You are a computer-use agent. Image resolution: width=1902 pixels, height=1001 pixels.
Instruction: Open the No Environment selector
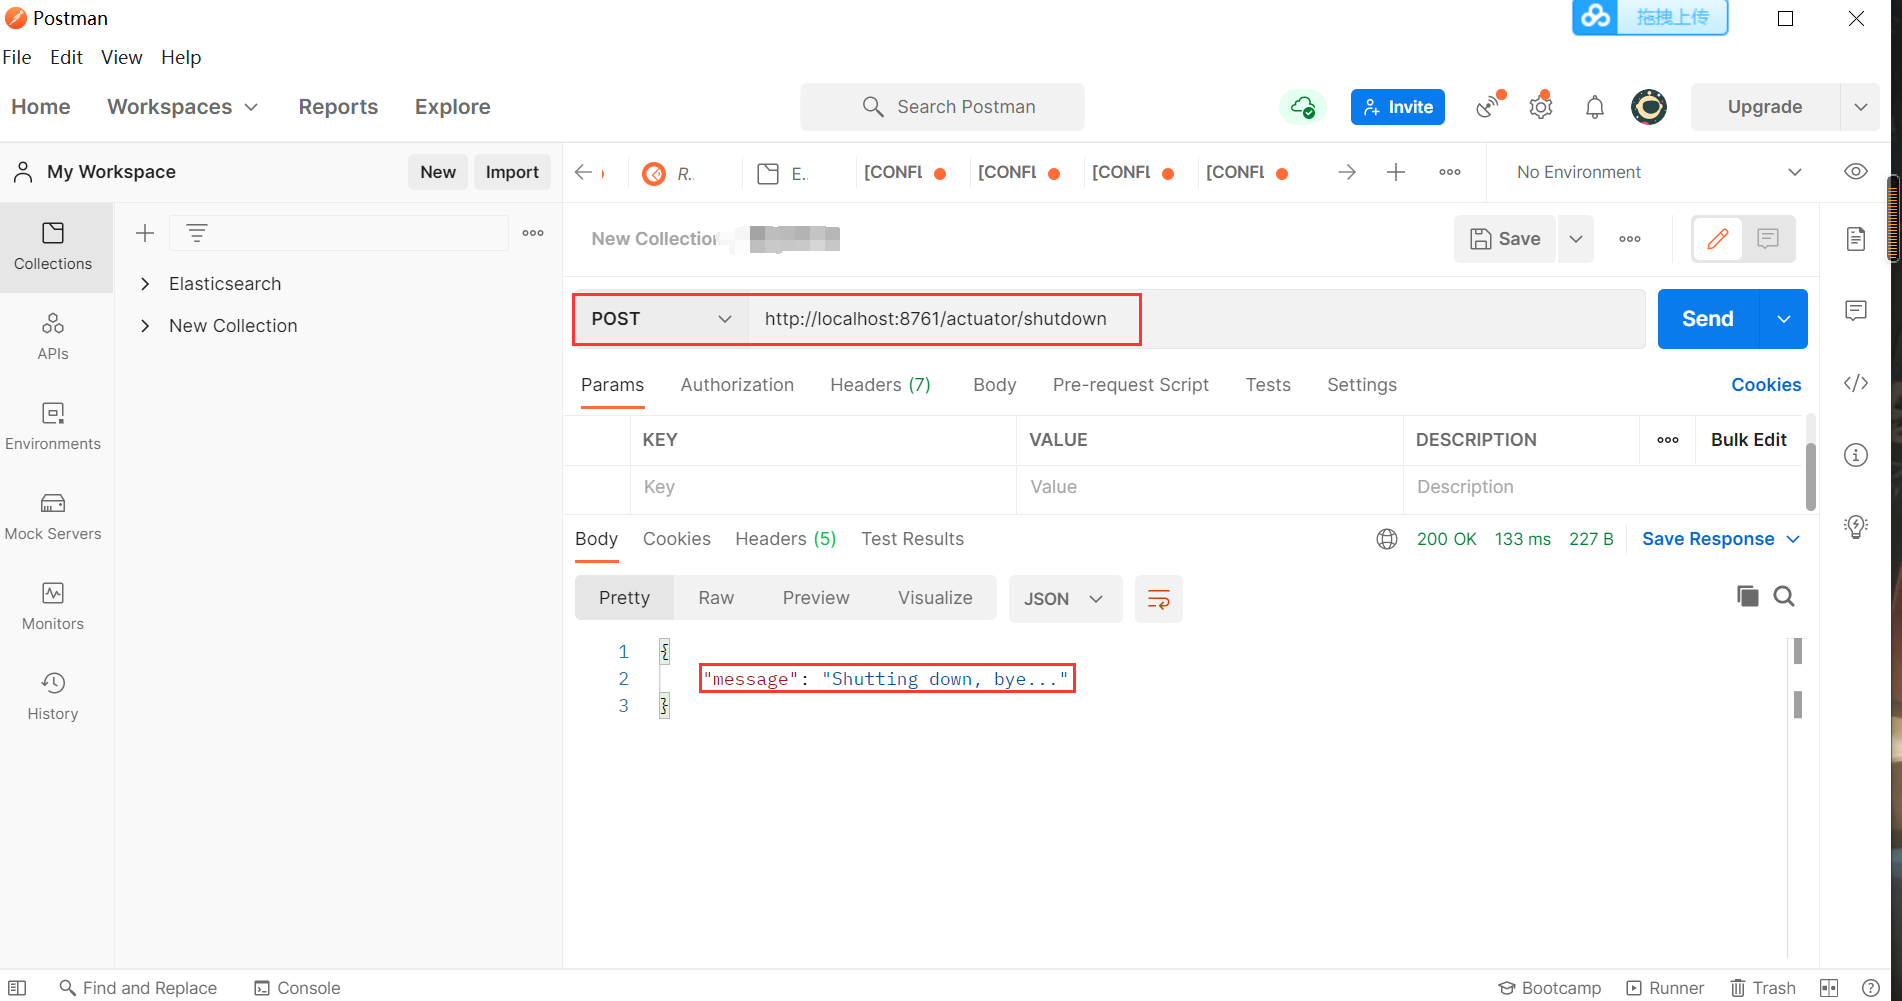(1658, 172)
